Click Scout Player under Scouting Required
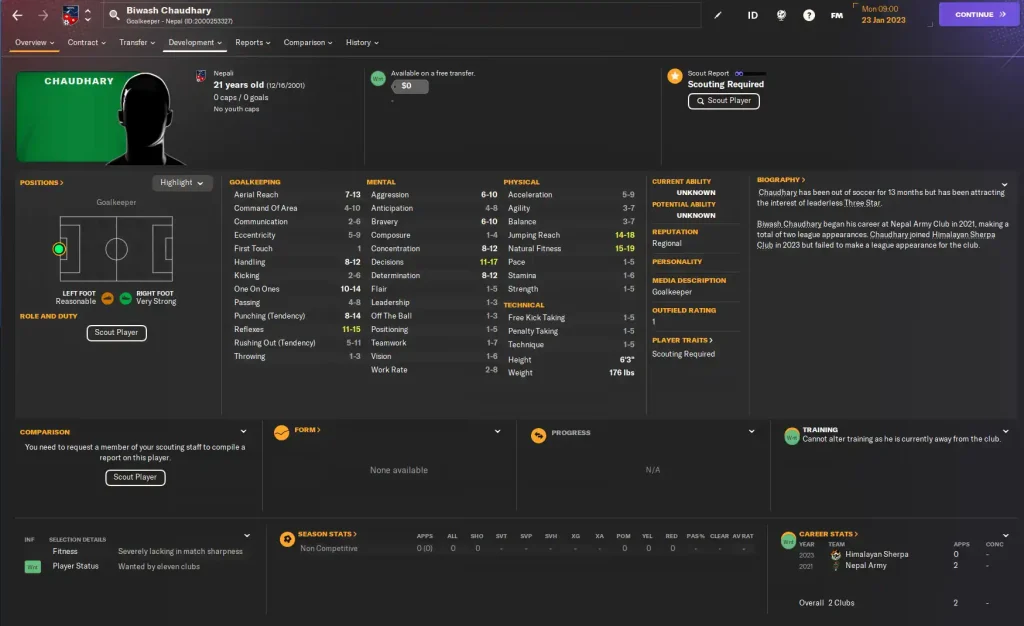The width and height of the screenshot is (1024, 626). pyautogui.click(x=724, y=101)
